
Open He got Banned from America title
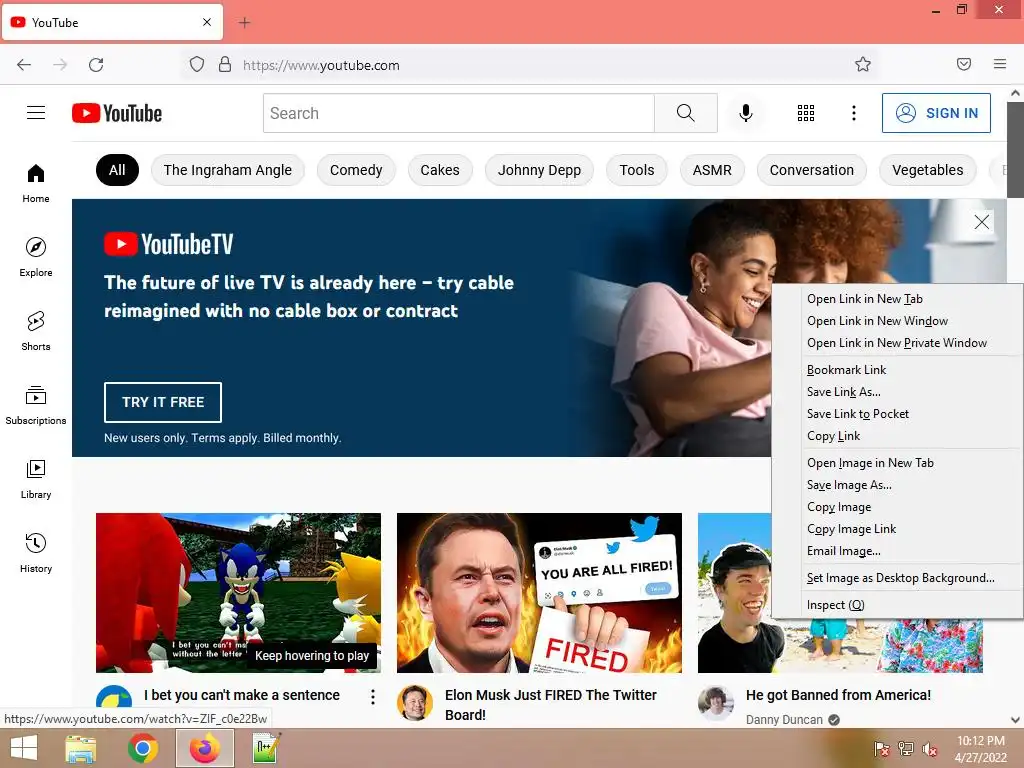839,695
